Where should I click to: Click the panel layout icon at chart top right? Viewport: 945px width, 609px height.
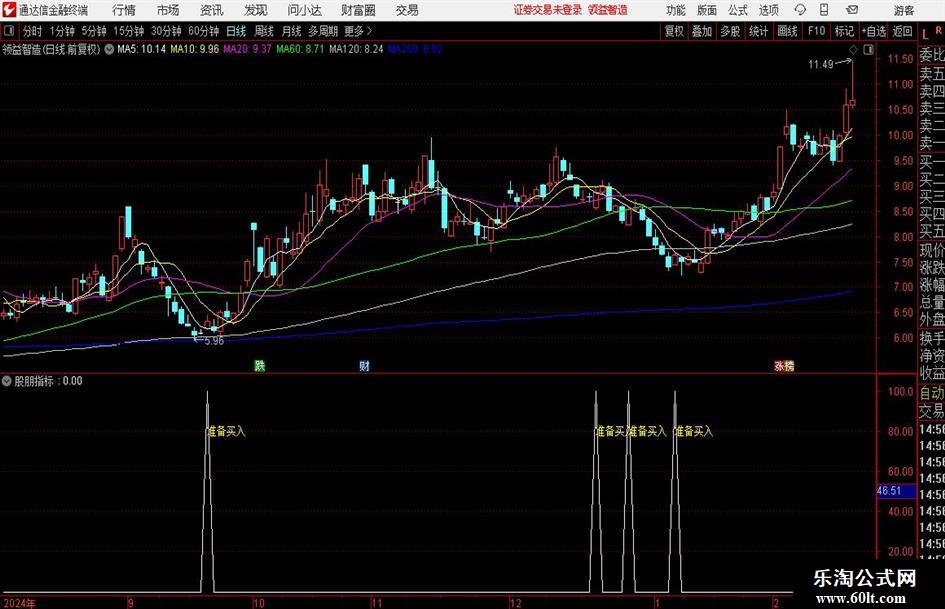868,50
